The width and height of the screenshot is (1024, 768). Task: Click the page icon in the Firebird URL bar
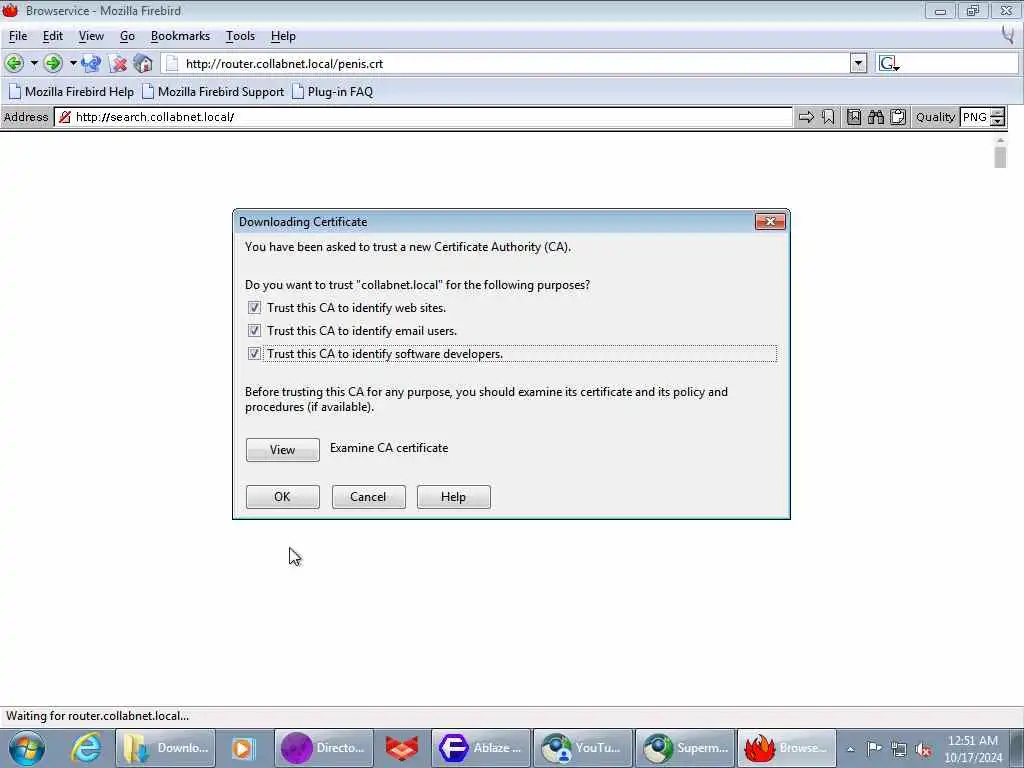tap(172, 63)
